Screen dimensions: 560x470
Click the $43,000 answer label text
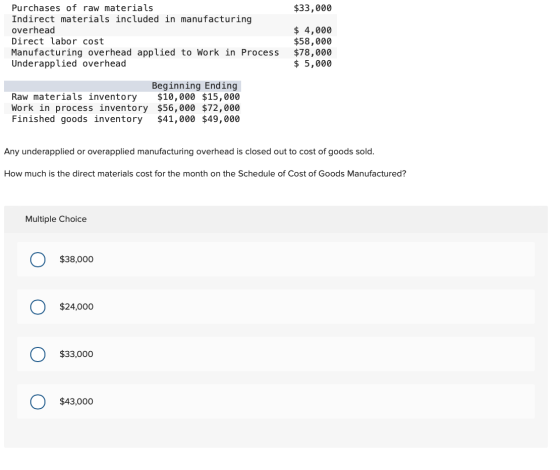tap(76, 401)
